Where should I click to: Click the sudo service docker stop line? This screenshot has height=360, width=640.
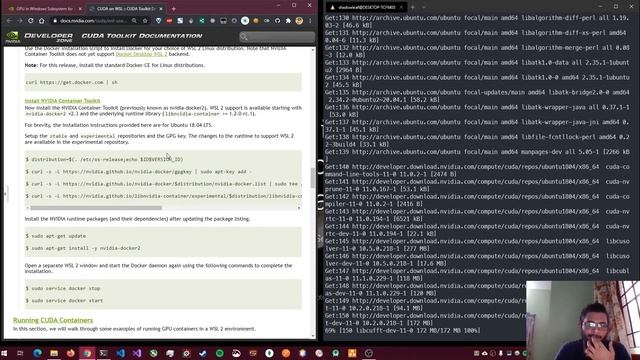click(63, 289)
